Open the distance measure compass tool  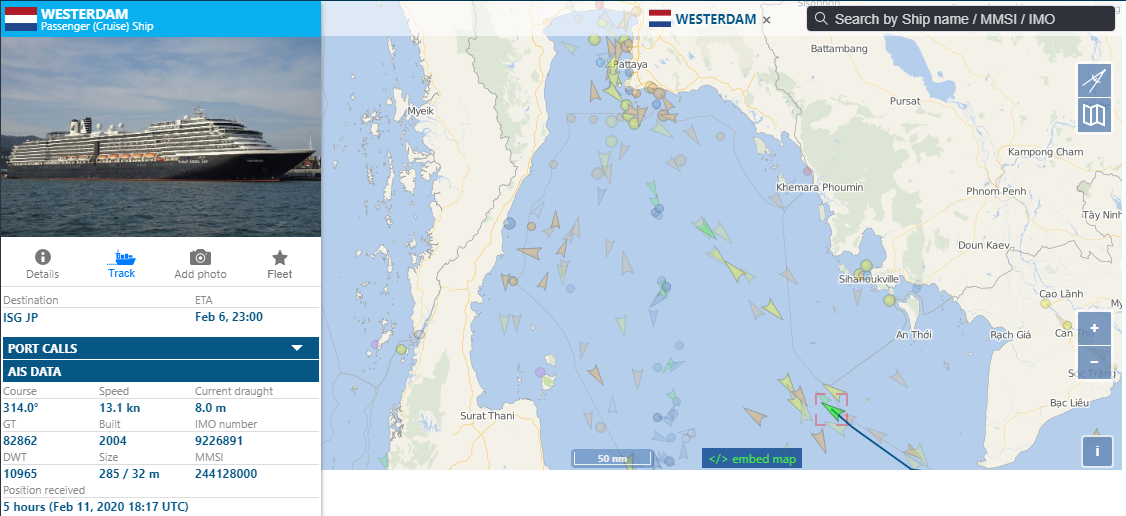pyautogui.click(x=1094, y=80)
